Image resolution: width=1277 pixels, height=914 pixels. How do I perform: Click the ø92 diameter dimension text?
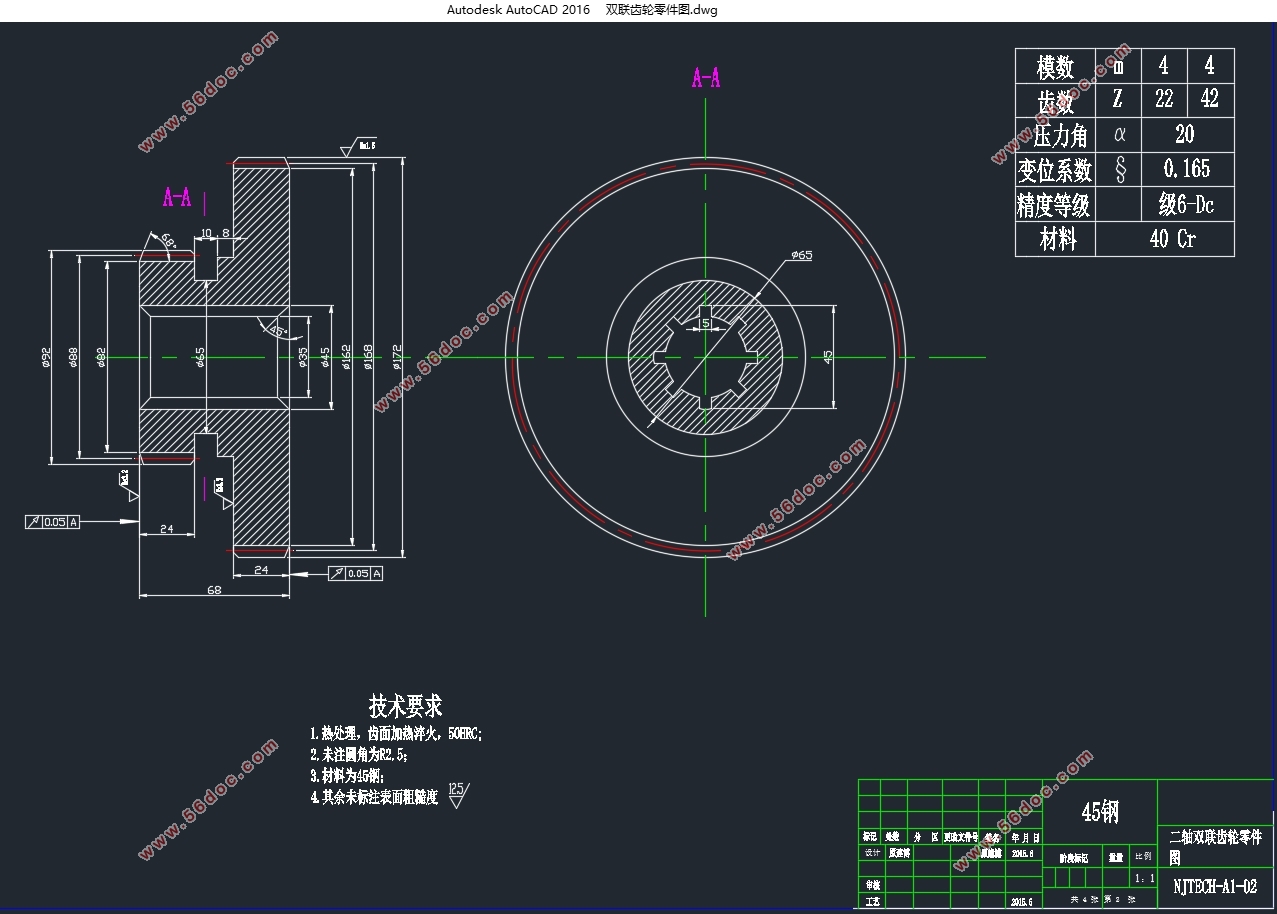click(46, 357)
